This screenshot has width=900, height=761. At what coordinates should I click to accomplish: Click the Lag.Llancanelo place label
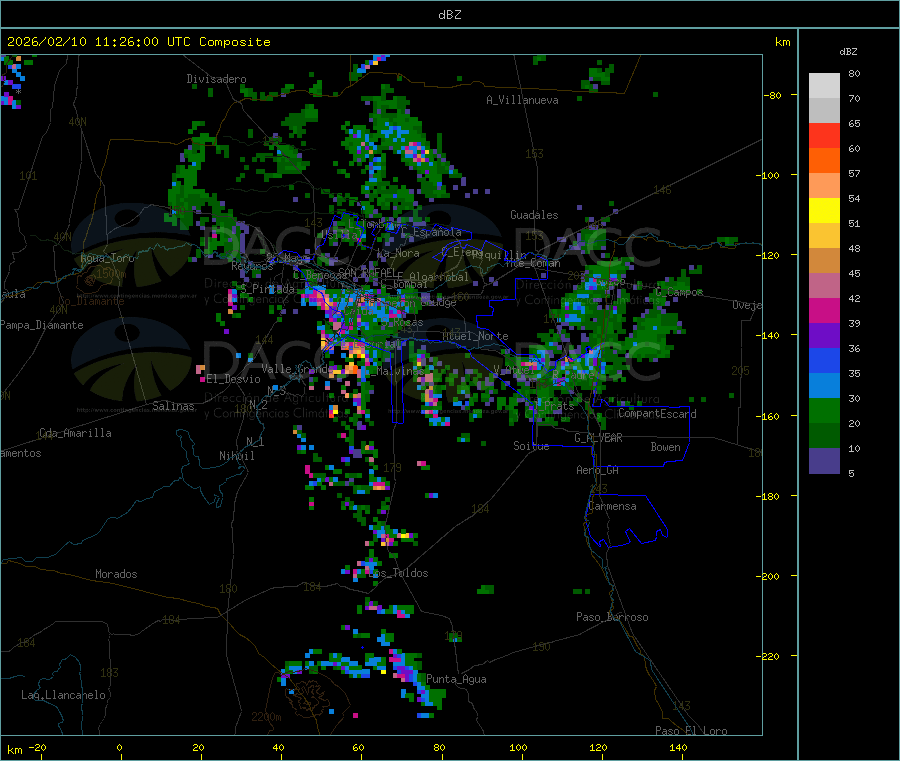tap(63, 695)
